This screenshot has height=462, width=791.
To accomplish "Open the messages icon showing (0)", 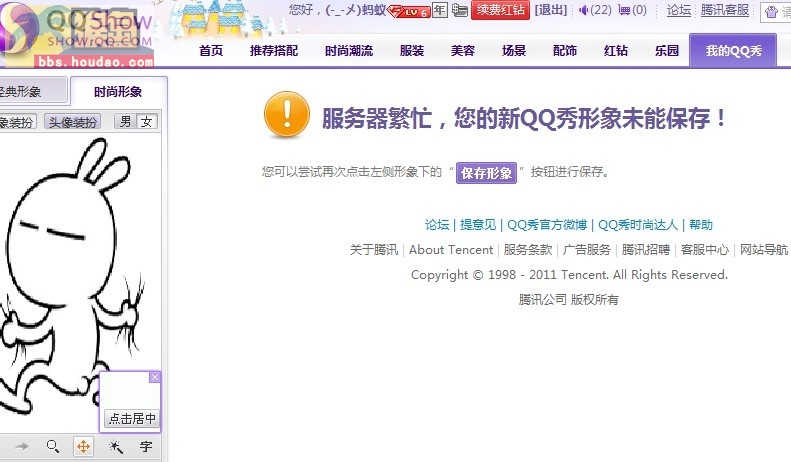I will 632,10.
